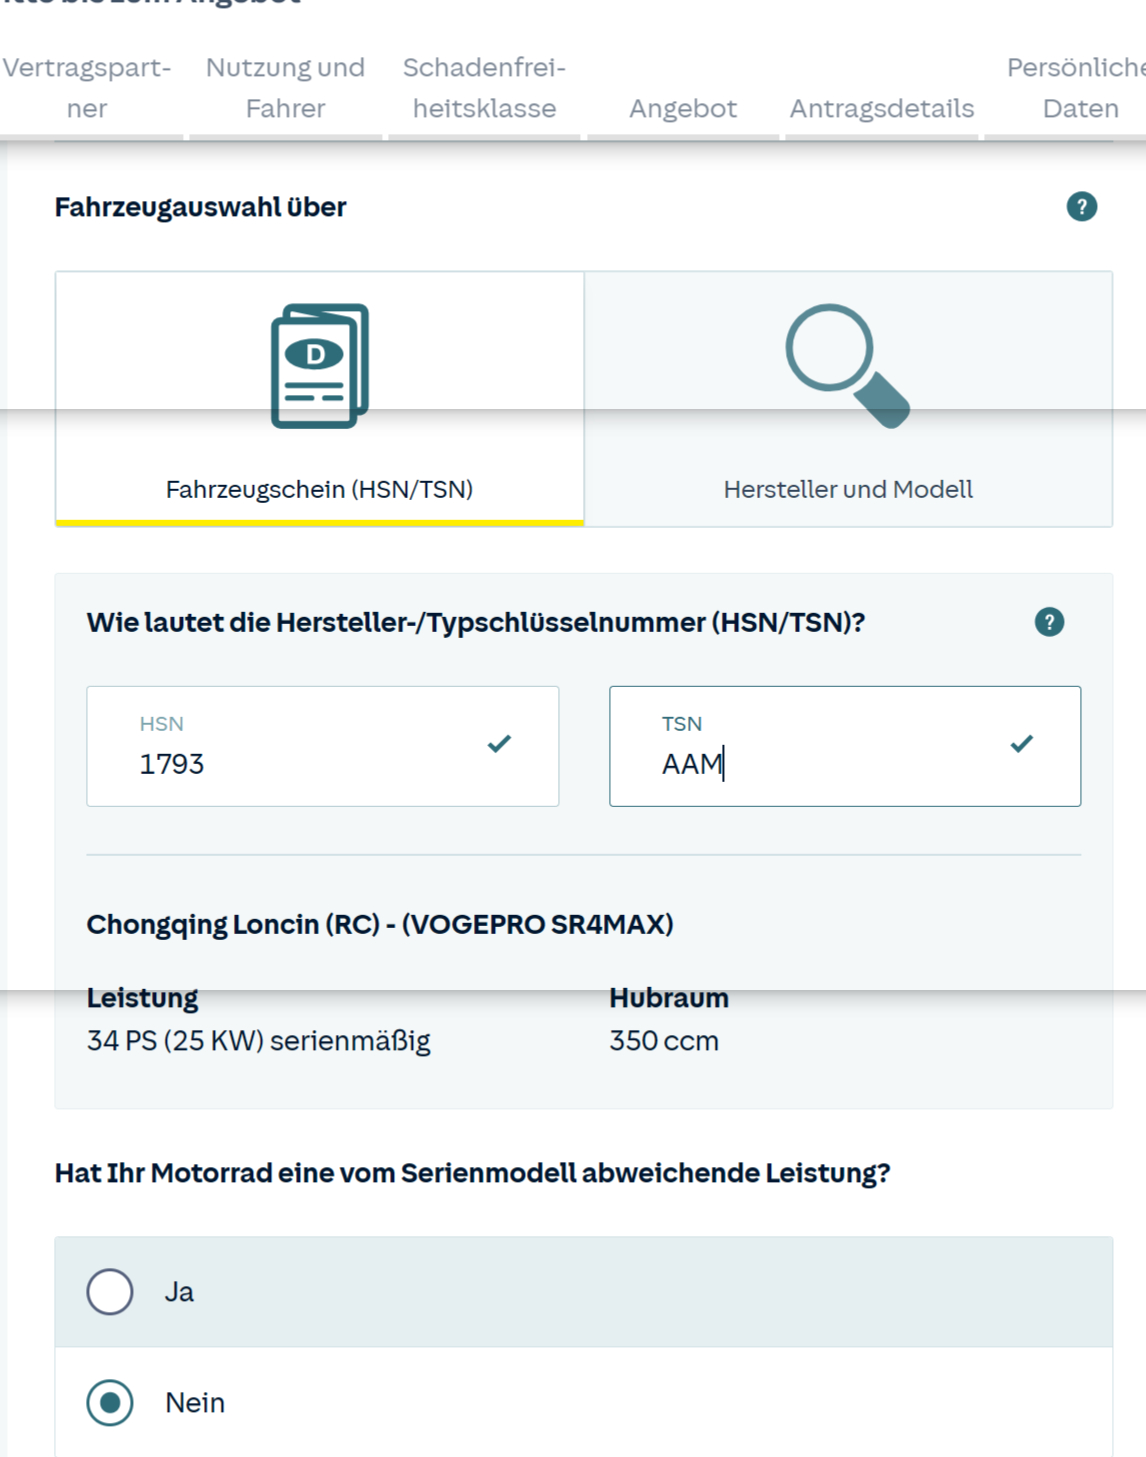Select Hersteller und Modell option
Screen dimensions: 1146x1457
[x=848, y=398]
